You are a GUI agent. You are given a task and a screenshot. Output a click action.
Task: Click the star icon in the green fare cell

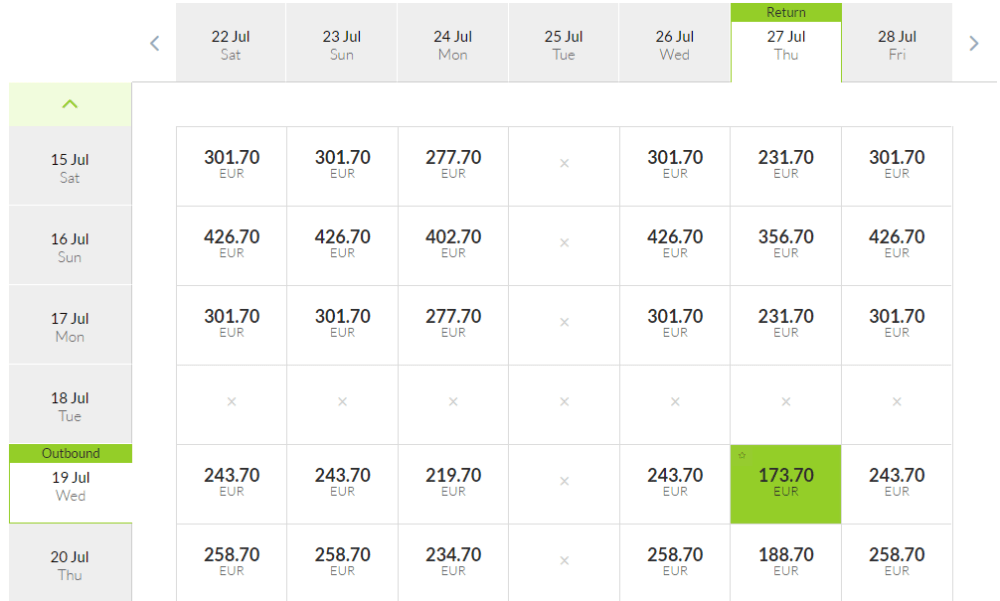click(742, 455)
